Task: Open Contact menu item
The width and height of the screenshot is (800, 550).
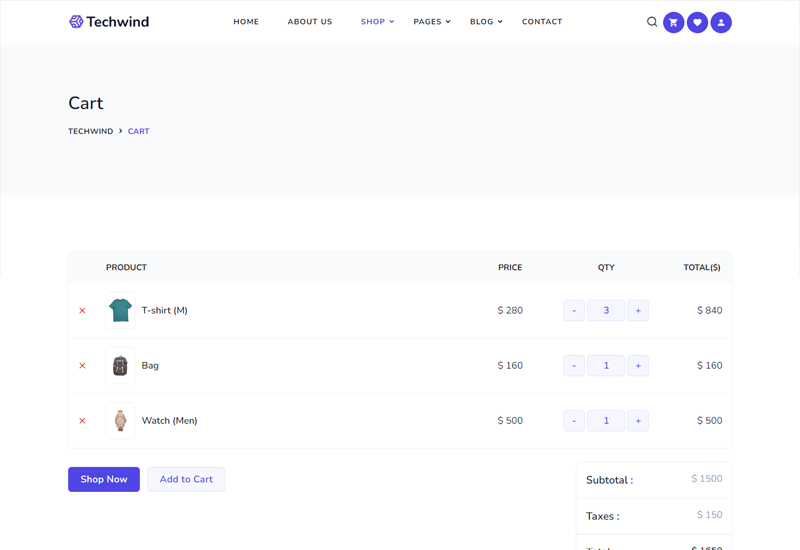Action: [542, 21]
